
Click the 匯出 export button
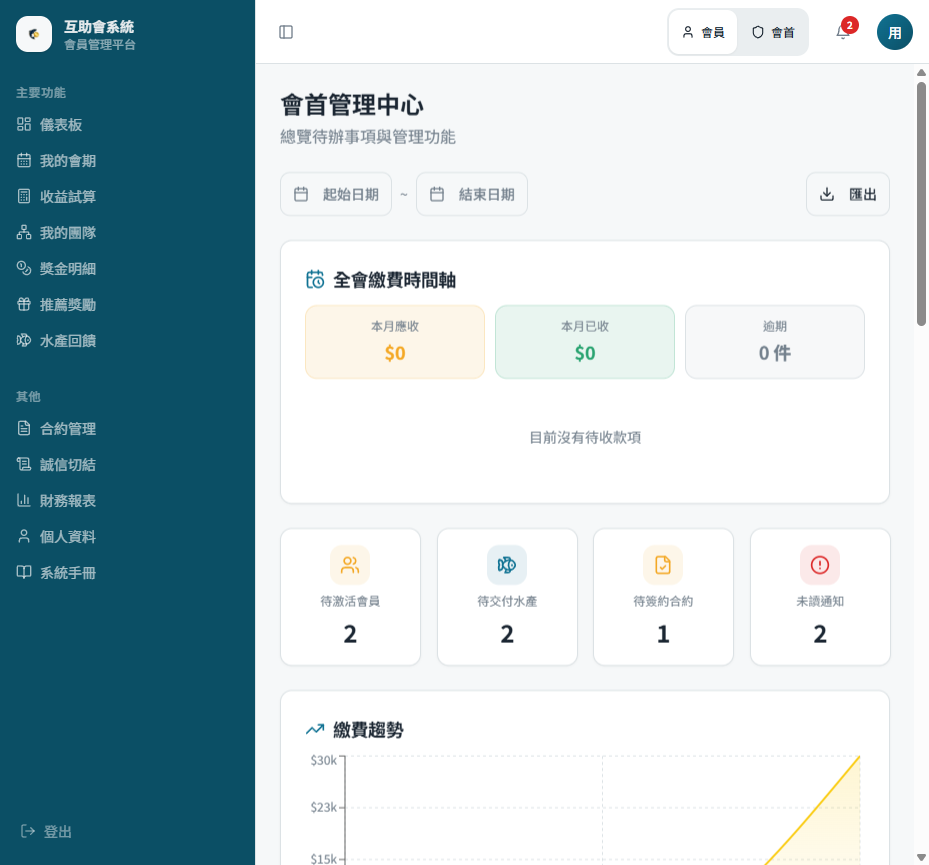(847, 194)
